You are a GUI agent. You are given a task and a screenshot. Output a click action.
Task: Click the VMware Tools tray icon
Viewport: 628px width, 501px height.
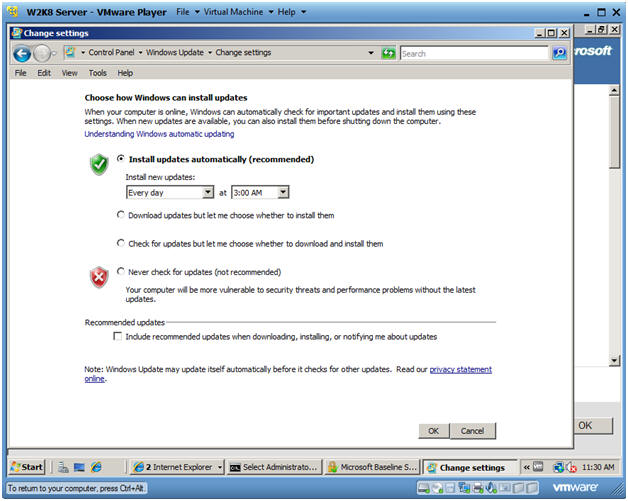[538, 467]
